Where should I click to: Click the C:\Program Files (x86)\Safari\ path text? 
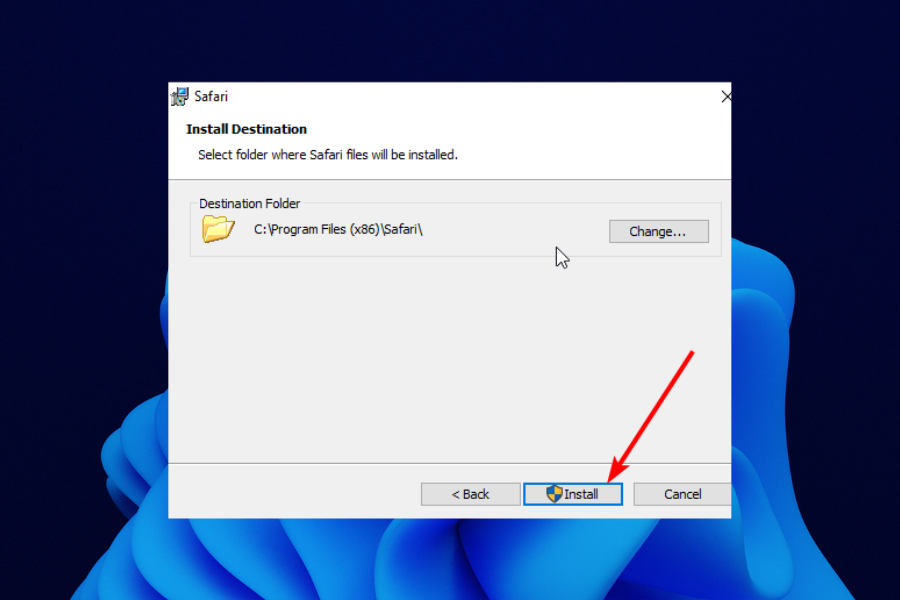tap(338, 230)
